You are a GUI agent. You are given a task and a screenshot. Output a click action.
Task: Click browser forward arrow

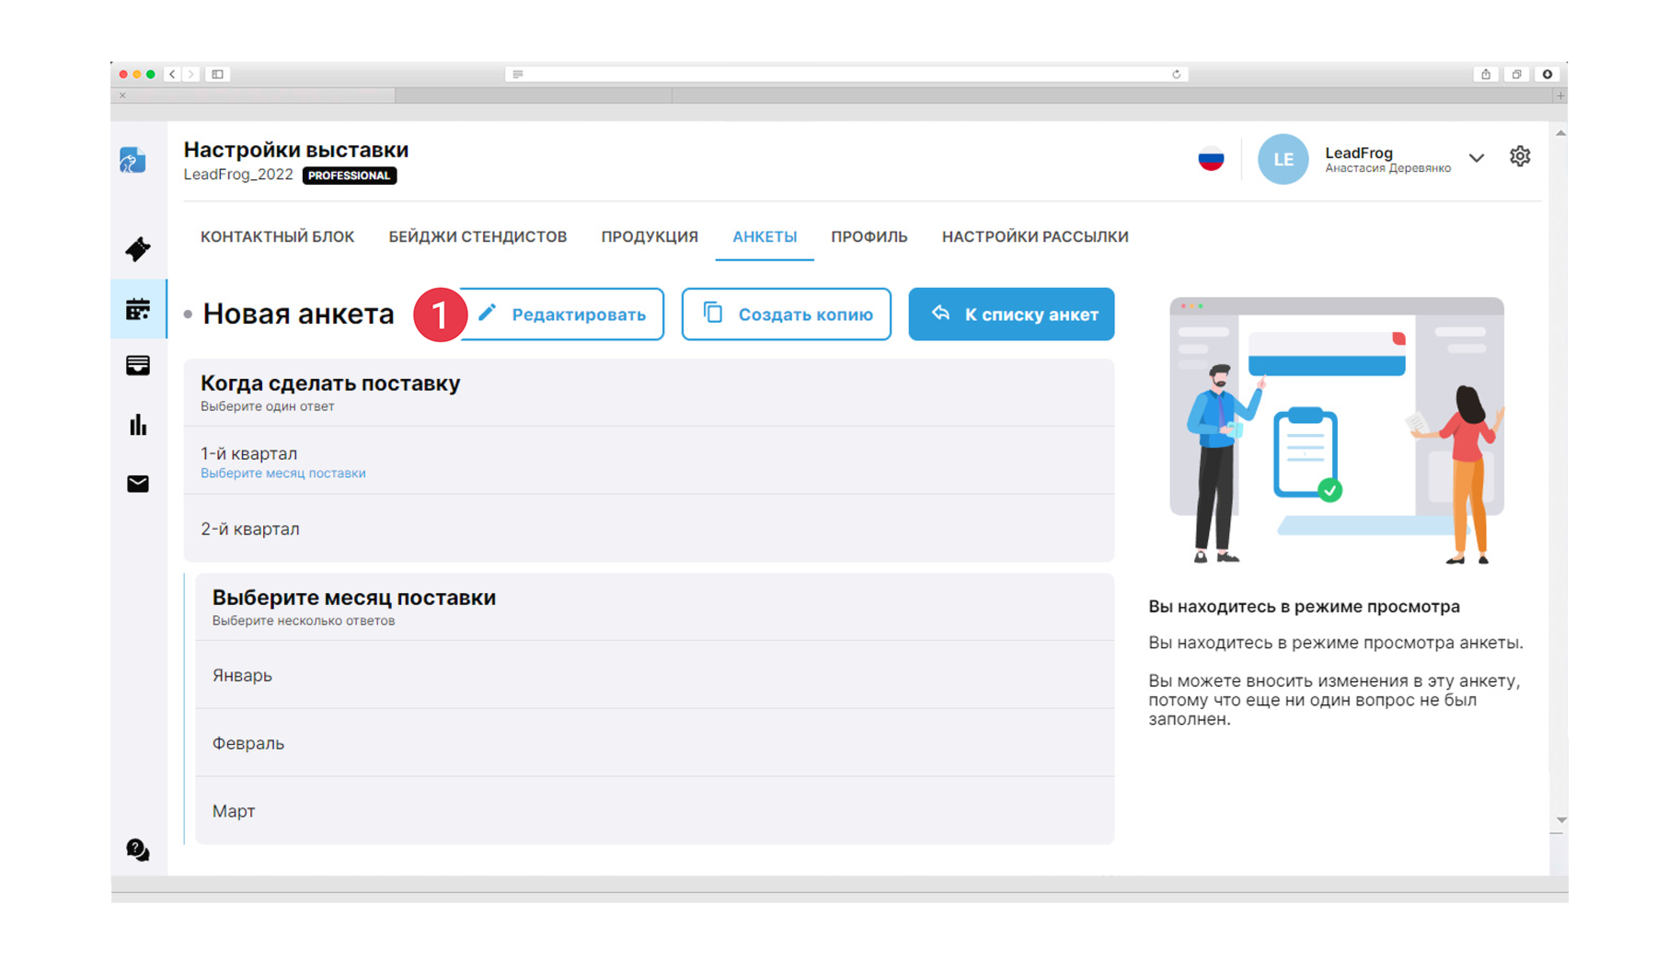191,74
